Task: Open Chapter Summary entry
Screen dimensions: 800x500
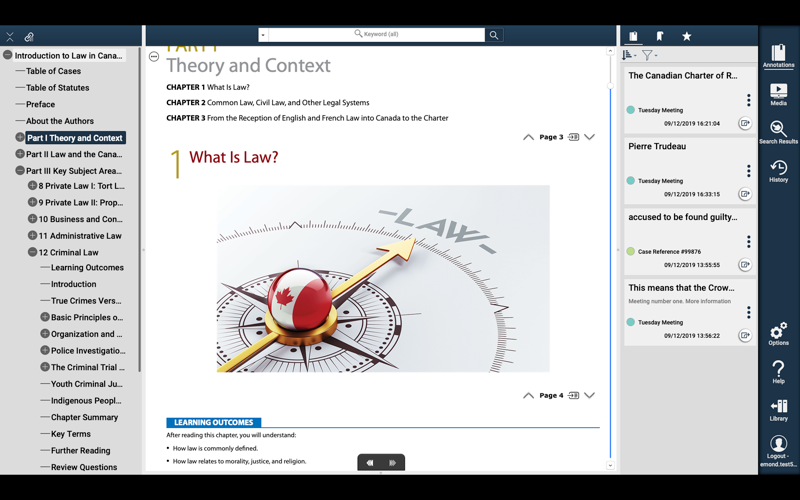Action: 84,417
